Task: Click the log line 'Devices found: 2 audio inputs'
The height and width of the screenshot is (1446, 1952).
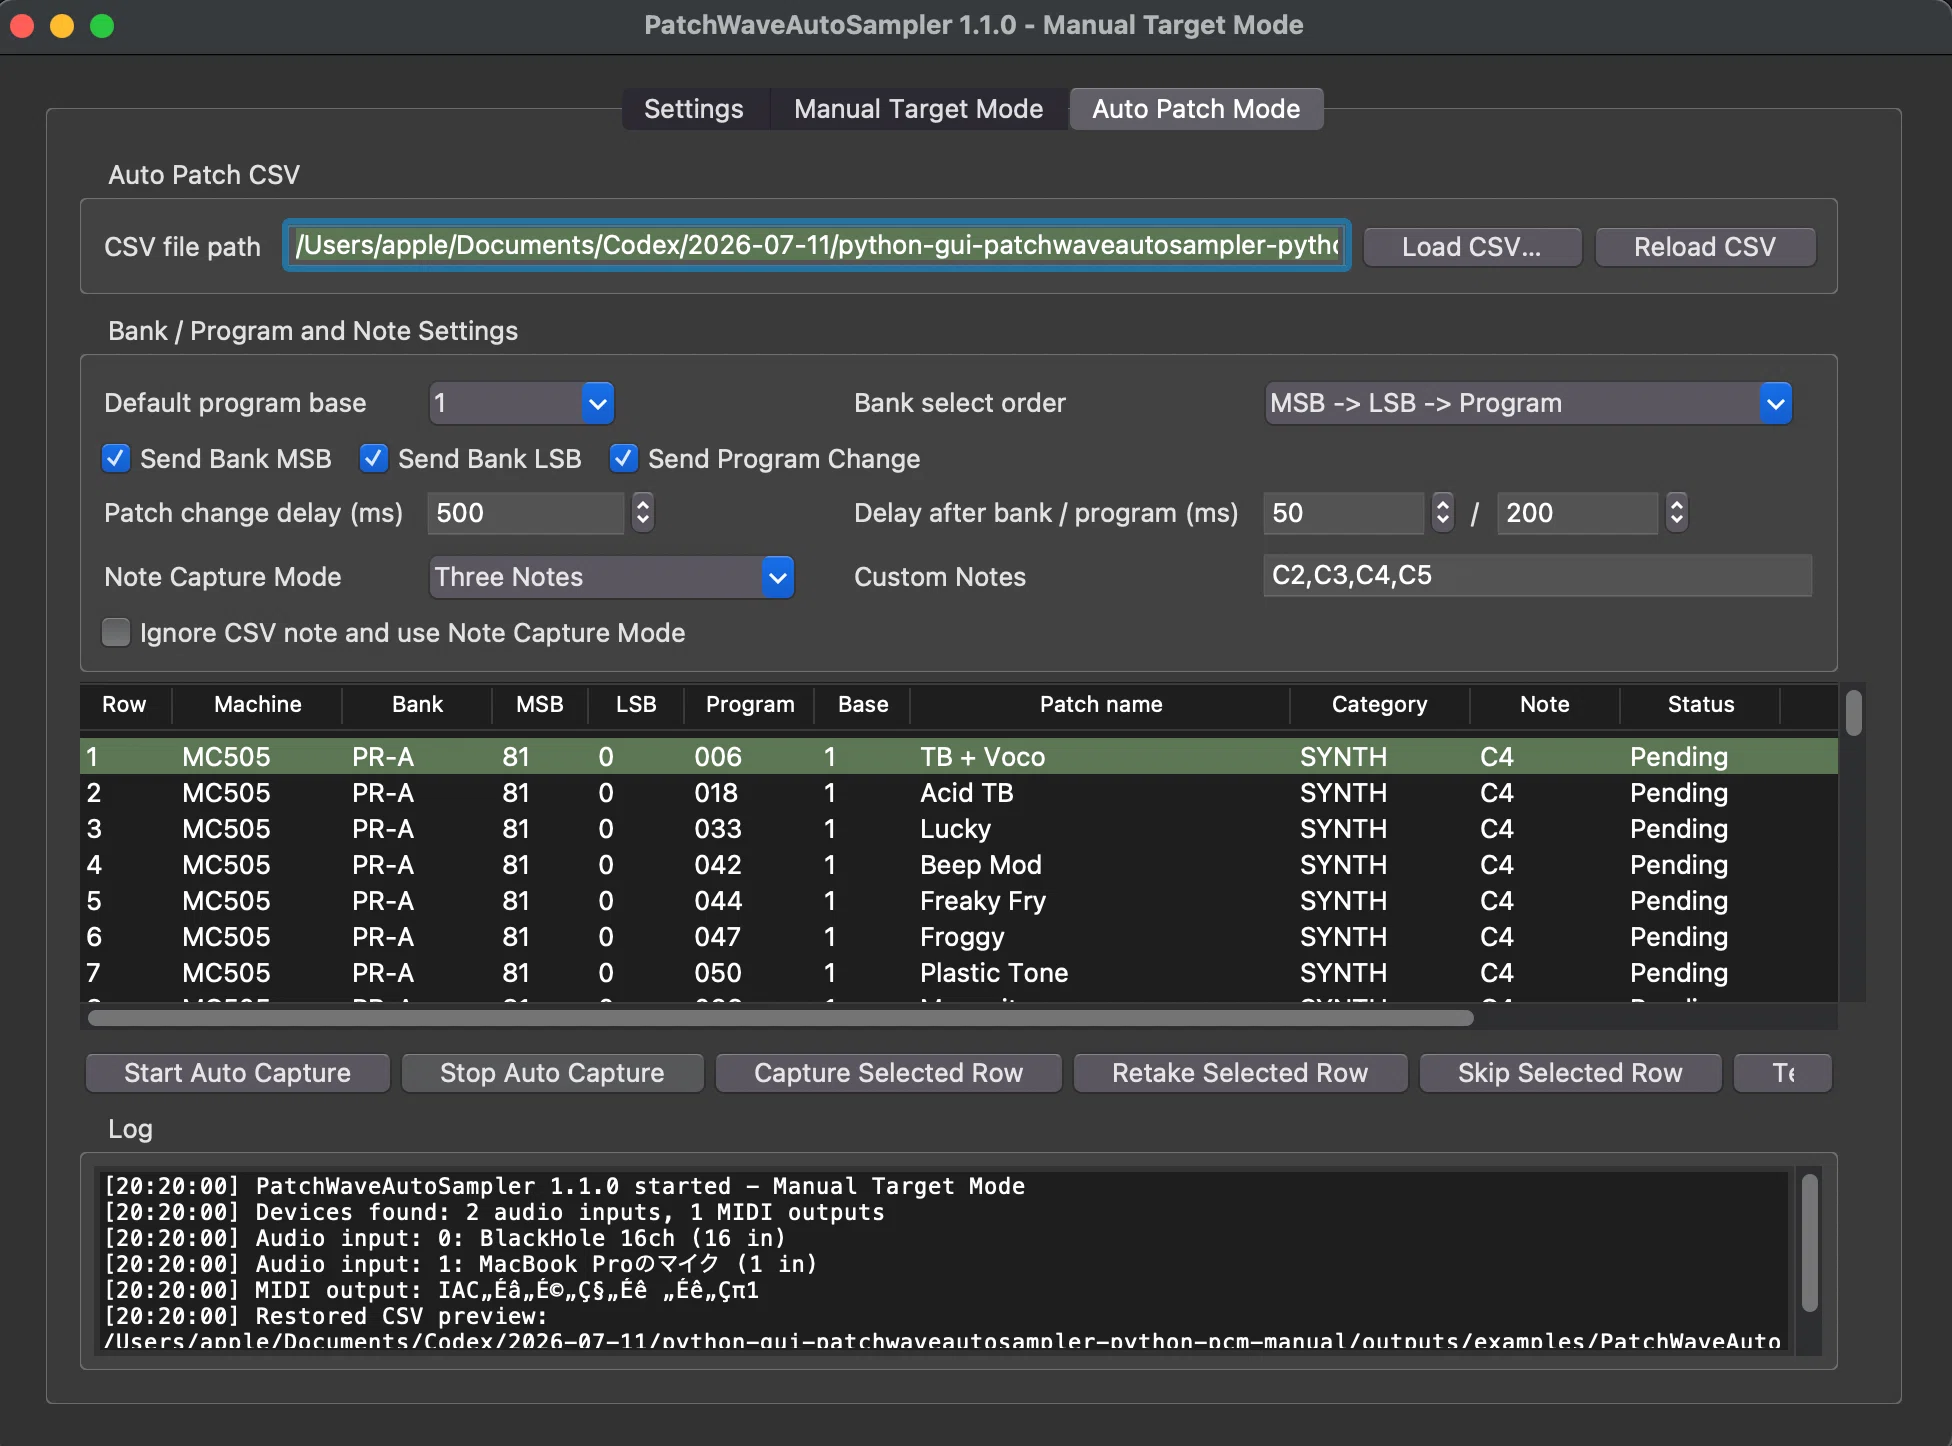Action: coord(494,1212)
